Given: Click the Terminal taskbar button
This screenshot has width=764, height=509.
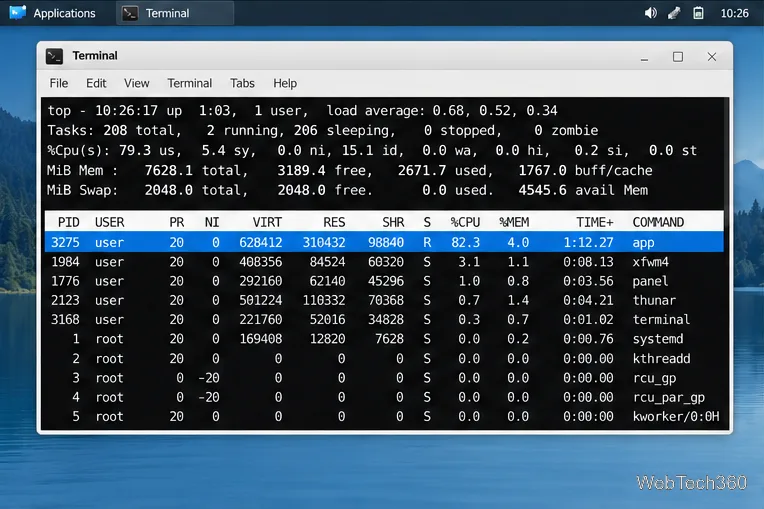Looking at the screenshot, I should click(x=175, y=13).
